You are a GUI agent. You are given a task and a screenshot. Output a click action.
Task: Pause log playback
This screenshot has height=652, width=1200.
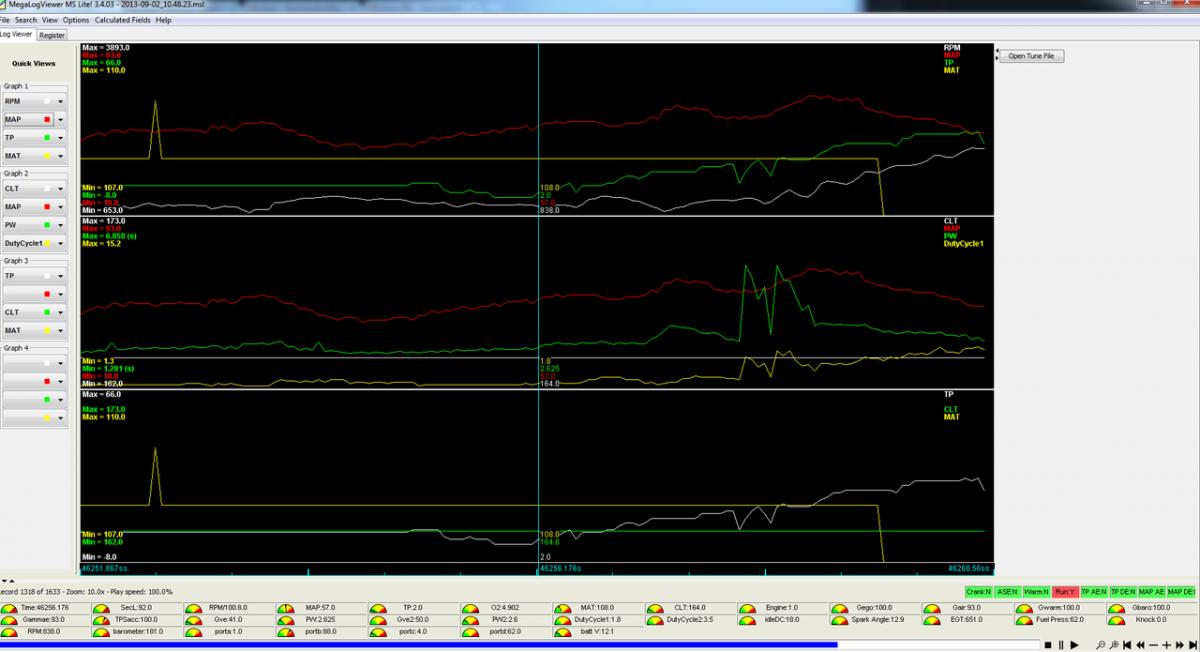point(1061,645)
